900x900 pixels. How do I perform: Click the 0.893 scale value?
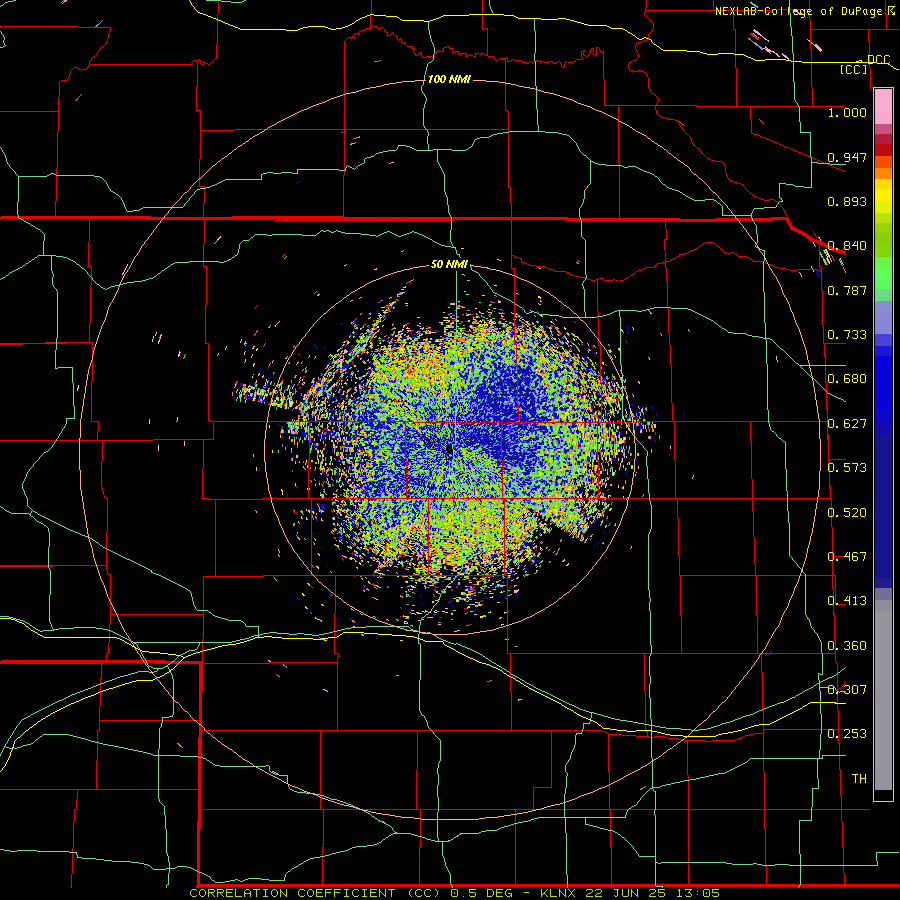847,201
